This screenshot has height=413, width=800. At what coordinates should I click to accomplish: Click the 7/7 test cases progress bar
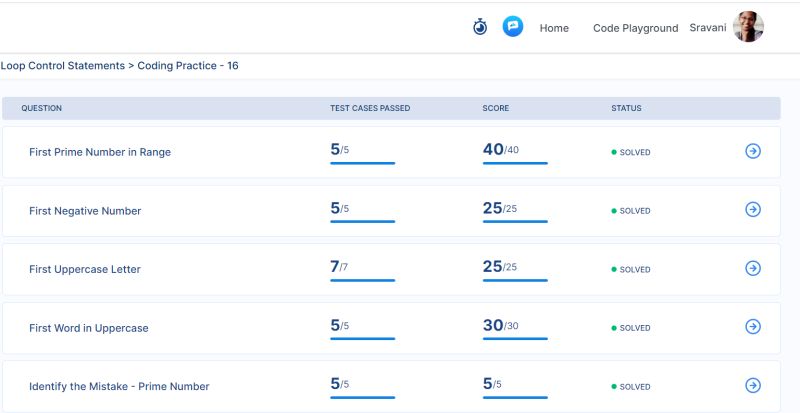coord(362,280)
